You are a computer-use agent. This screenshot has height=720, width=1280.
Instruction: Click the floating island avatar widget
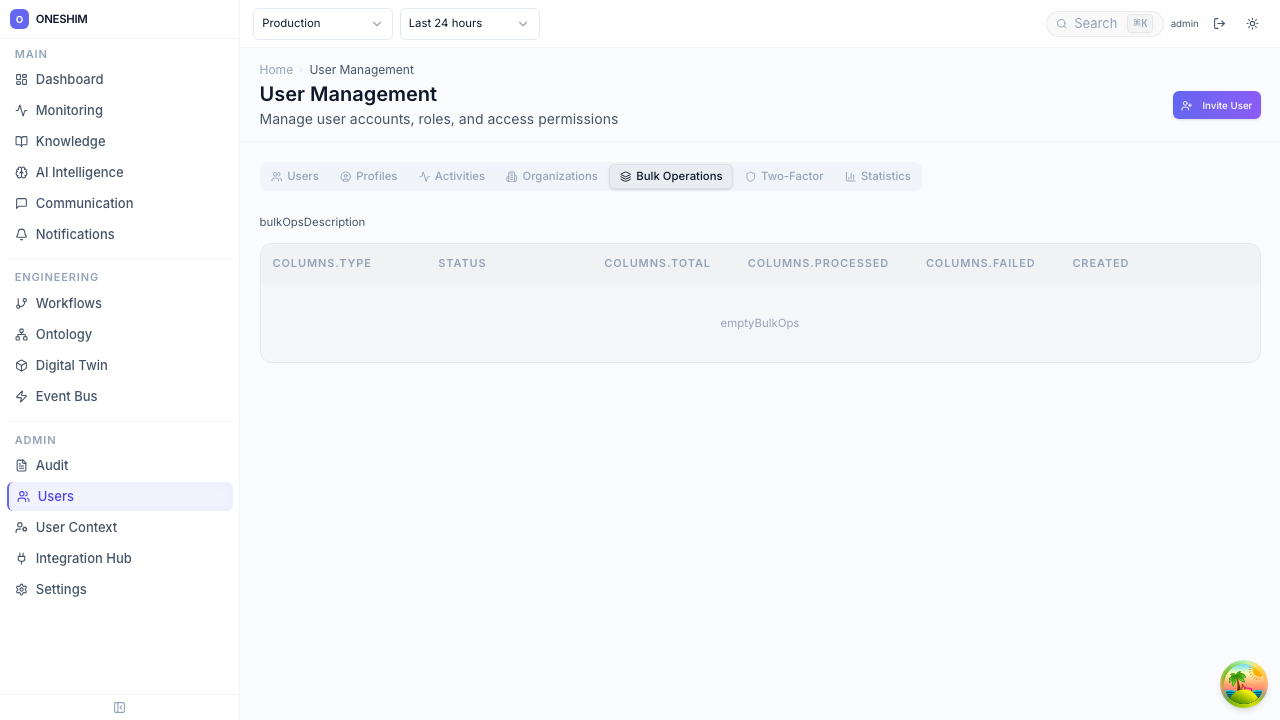coord(1243,684)
